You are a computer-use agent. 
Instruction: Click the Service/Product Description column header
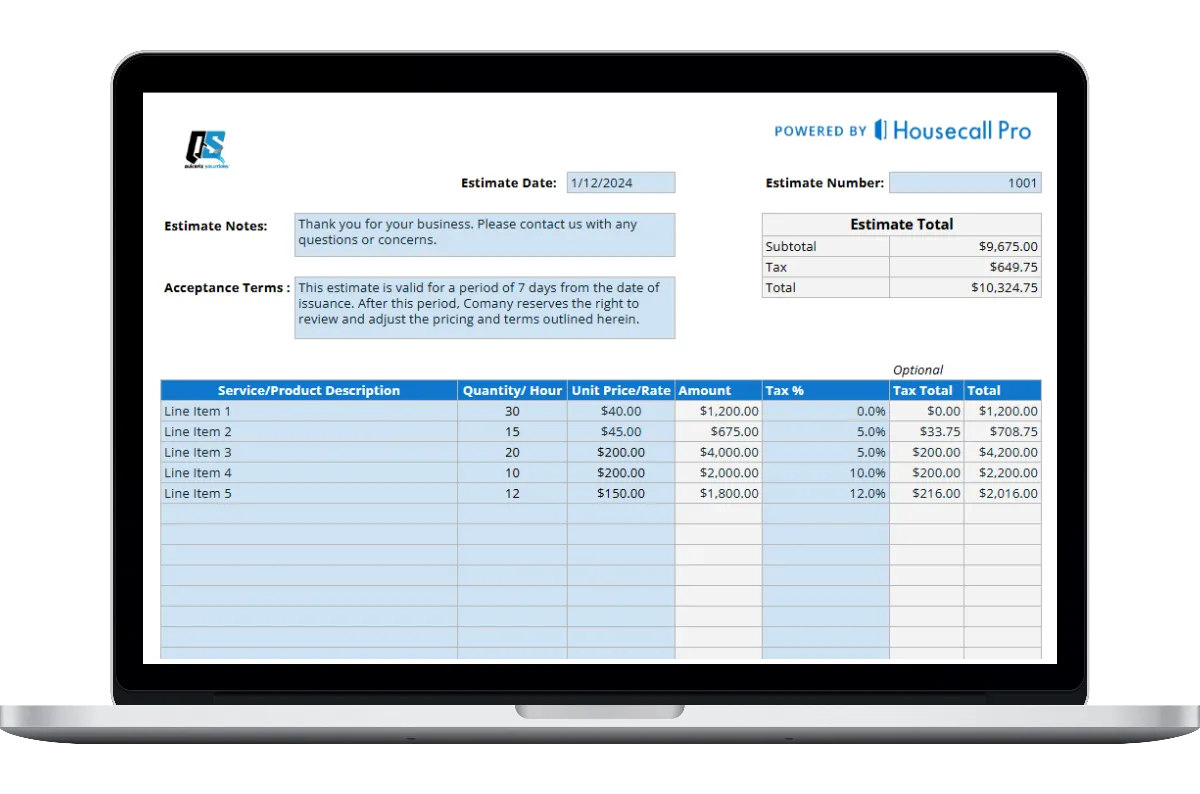(309, 390)
